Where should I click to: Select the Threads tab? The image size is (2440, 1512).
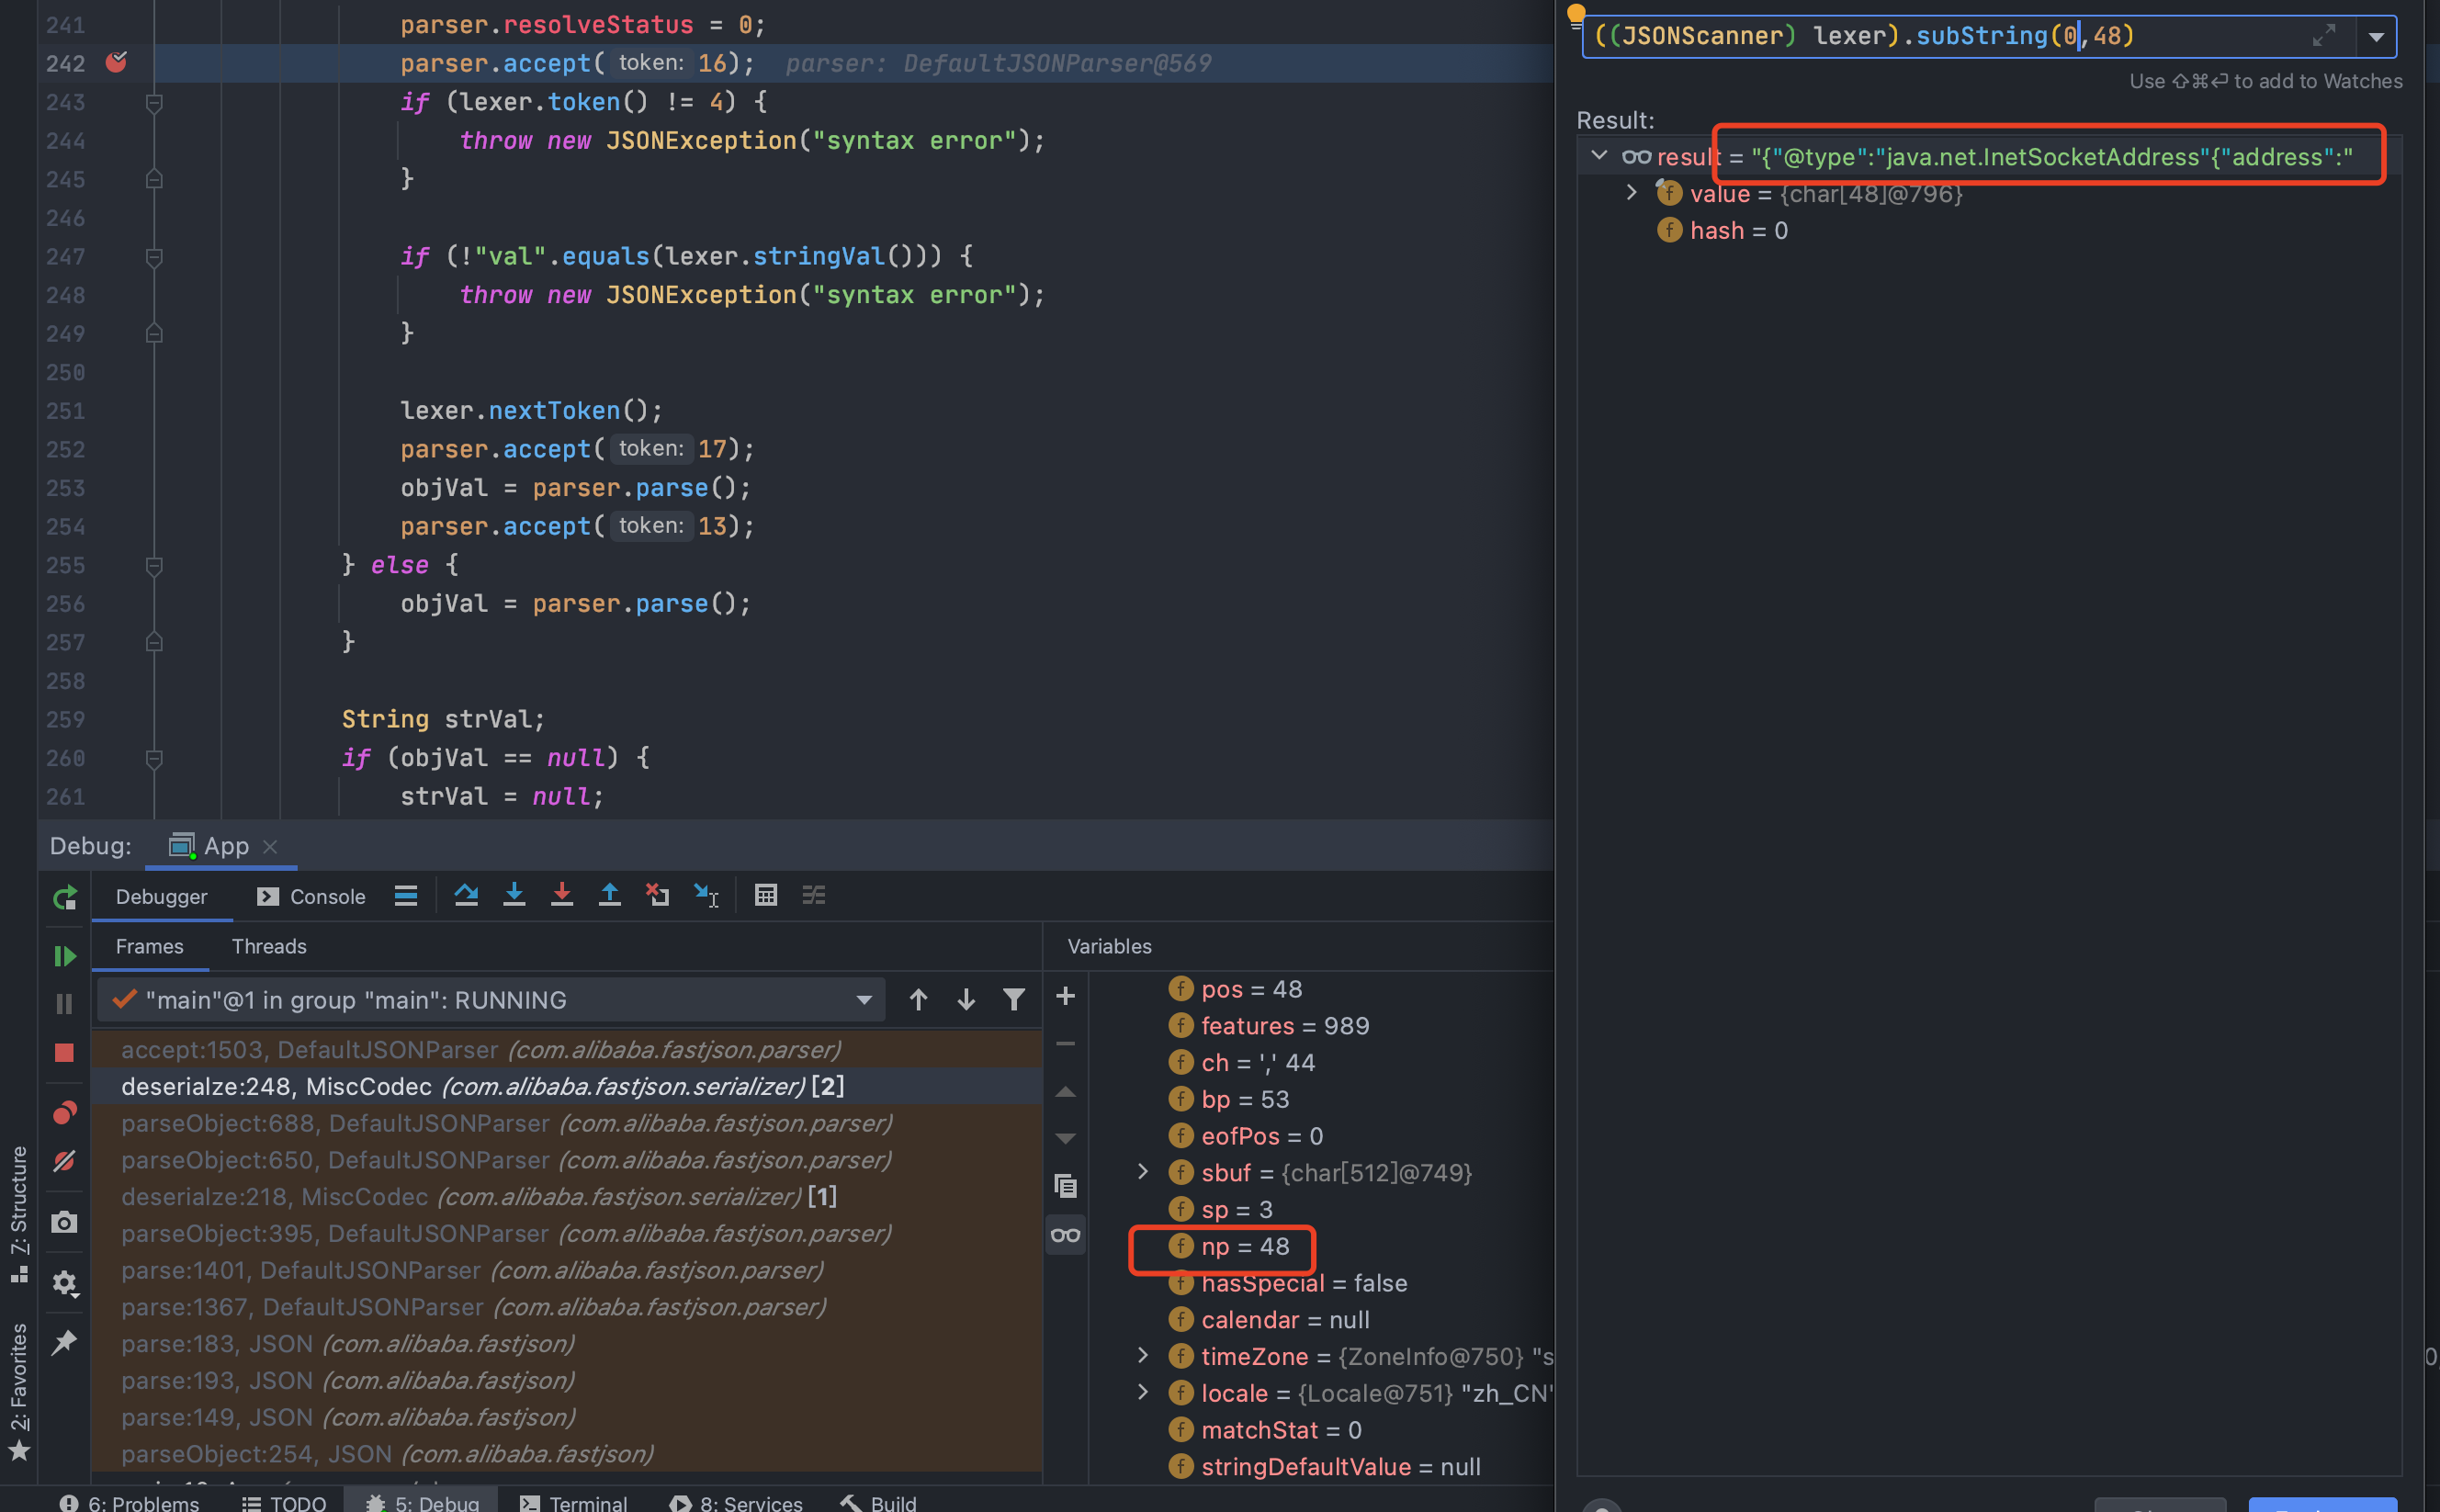(269, 946)
